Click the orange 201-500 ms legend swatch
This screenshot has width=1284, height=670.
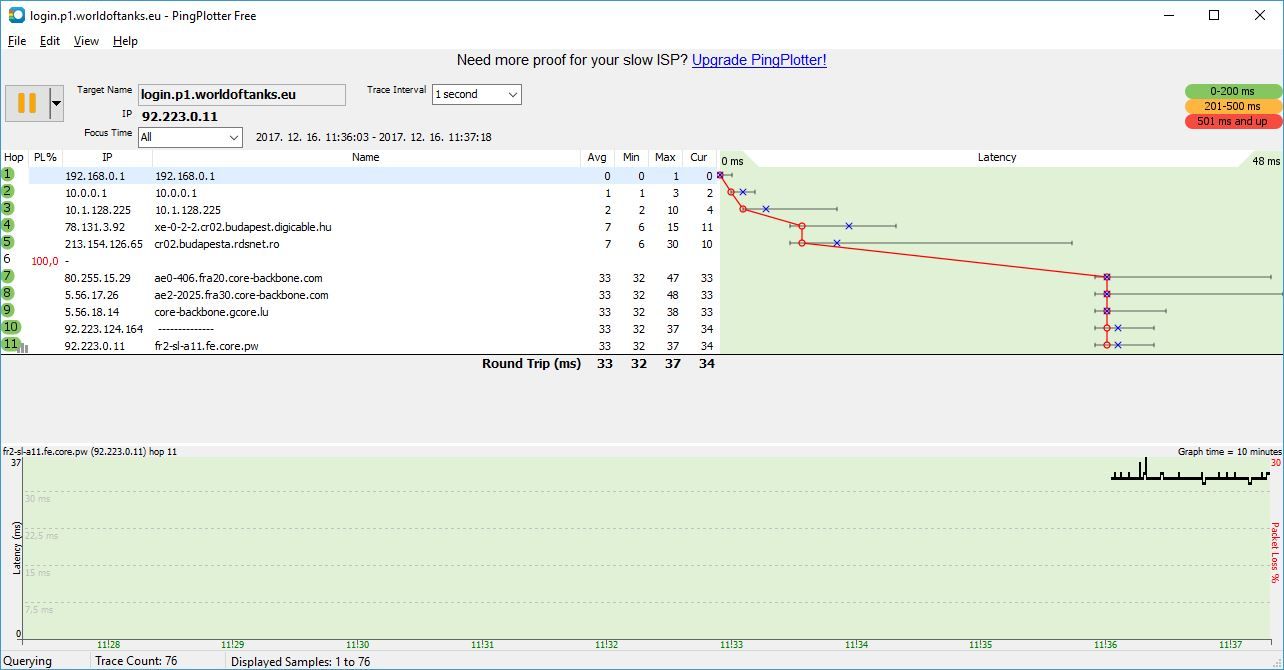[x=1232, y=106]
